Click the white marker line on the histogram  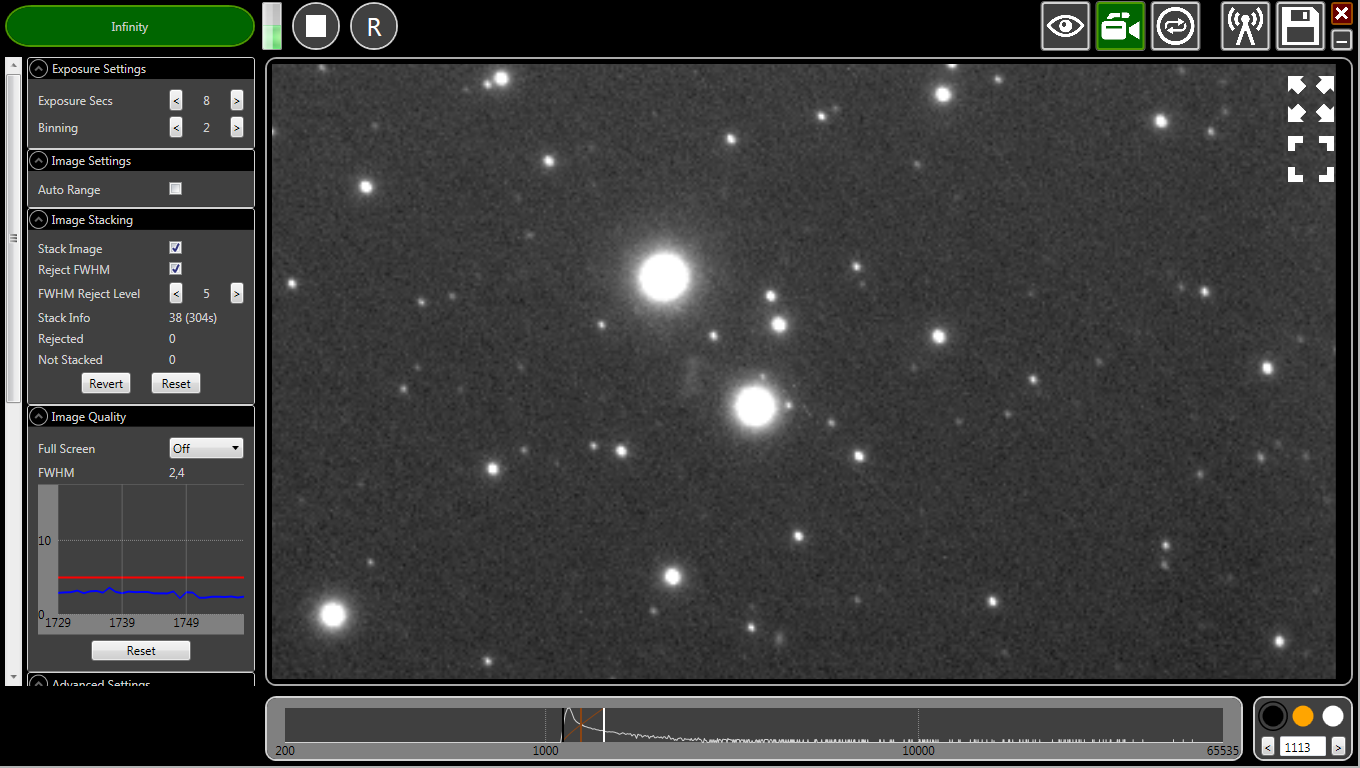tap(604, 725)
